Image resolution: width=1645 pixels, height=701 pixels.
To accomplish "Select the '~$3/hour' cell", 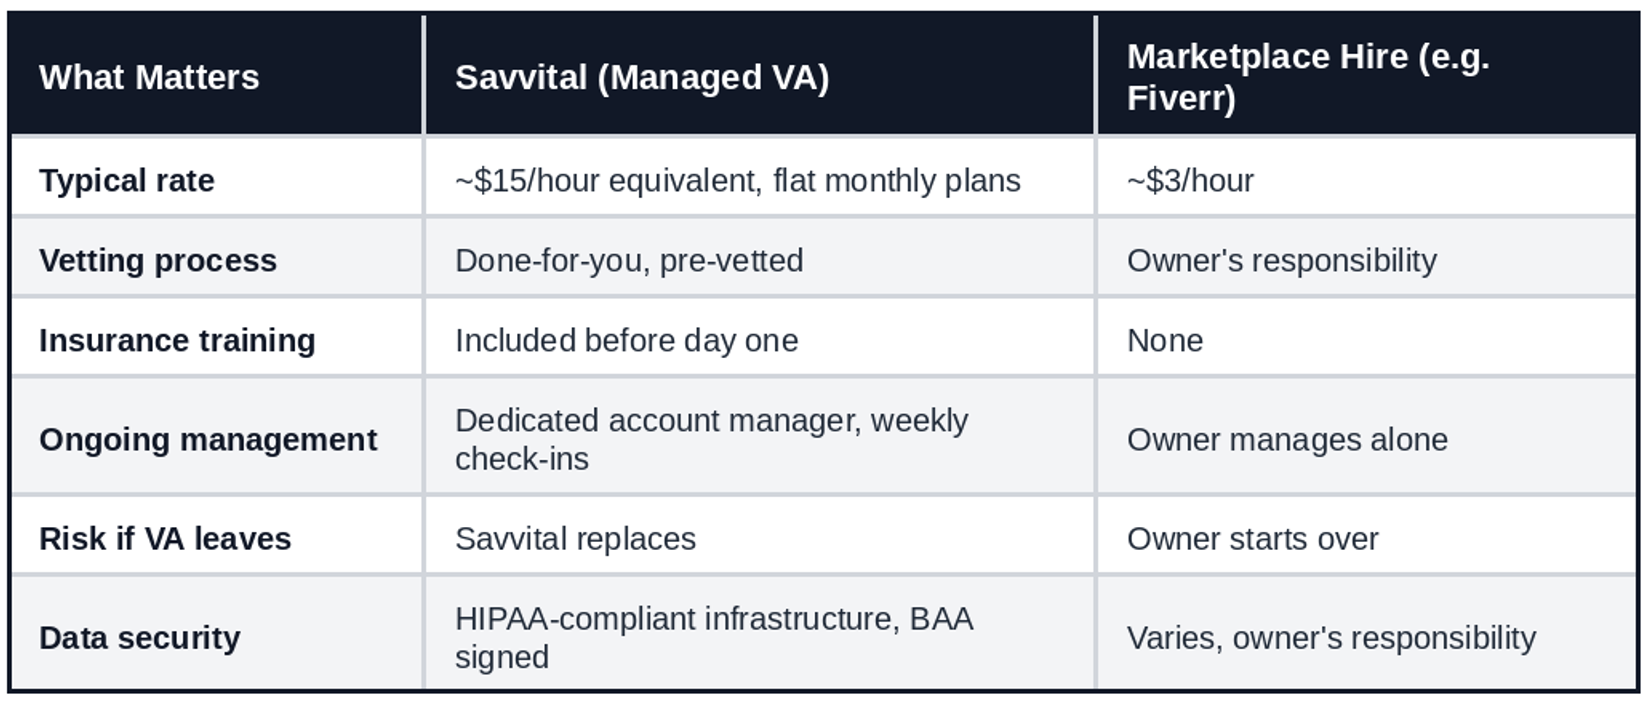I will click(x=1367, y=180).
